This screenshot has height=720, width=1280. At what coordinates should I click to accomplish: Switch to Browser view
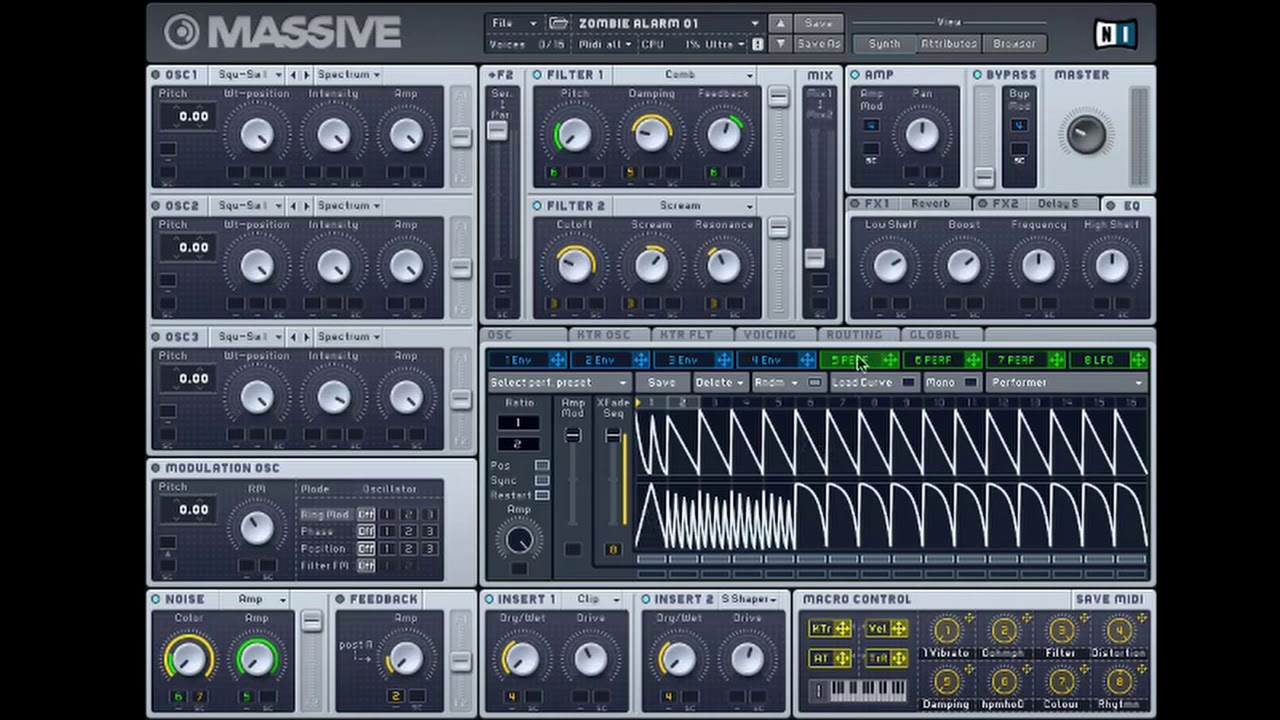pyautogui.click(x=1014, y=44)
